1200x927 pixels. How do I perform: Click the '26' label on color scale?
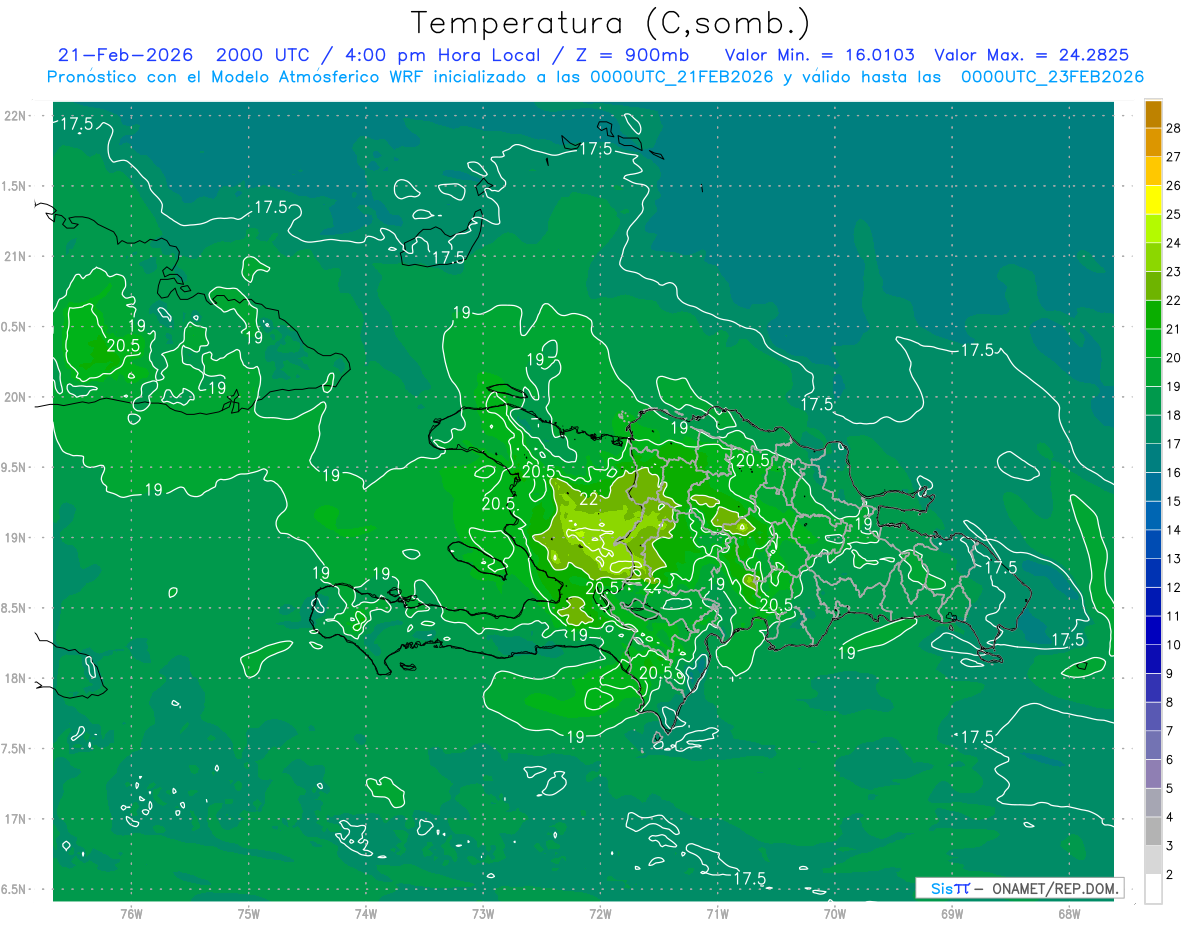1173,185
